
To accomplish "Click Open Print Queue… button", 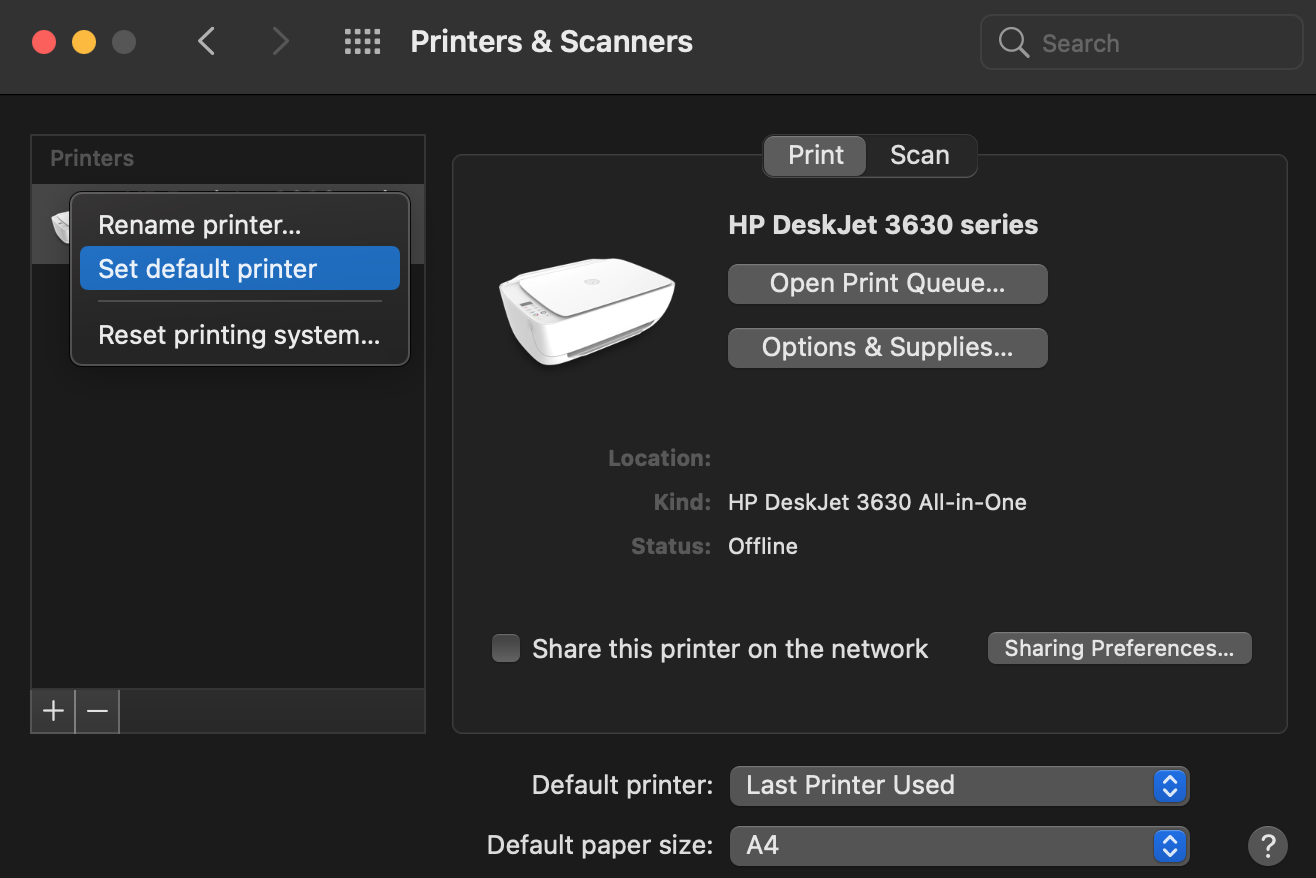I will coord(888,284).
